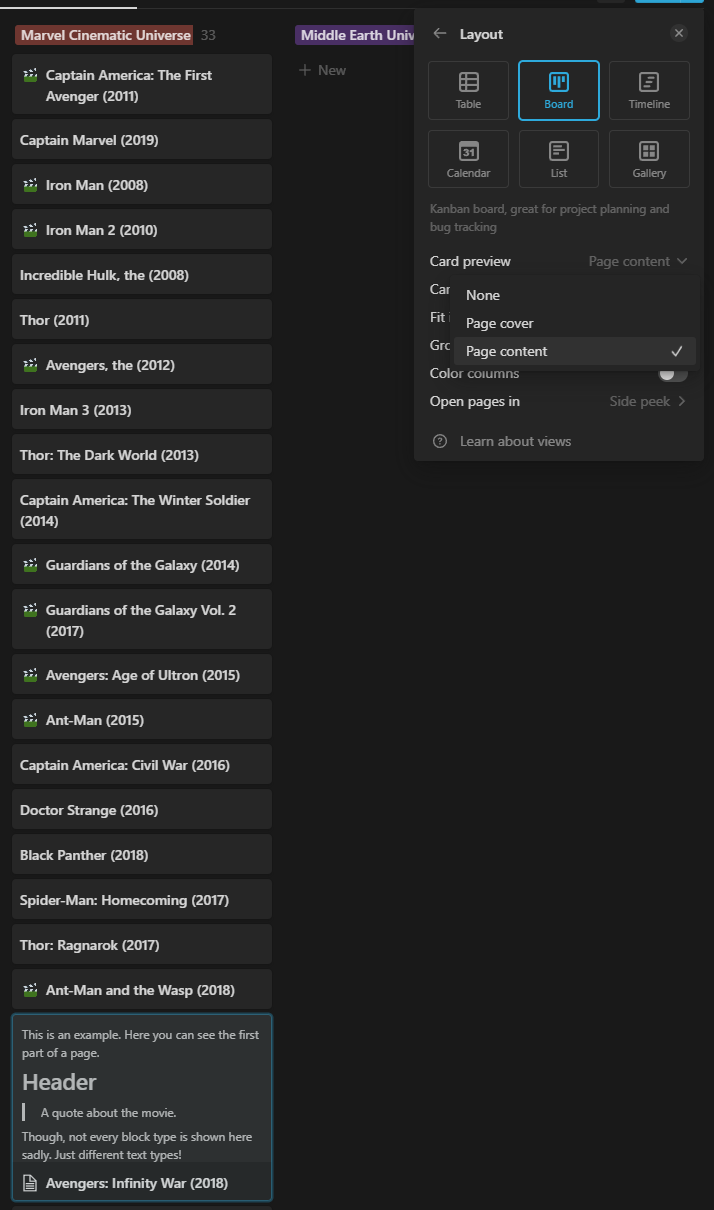Viewport: 714px width, 1210px height.
Task: Switch to the List layout icon
Action: coord(559,151)
